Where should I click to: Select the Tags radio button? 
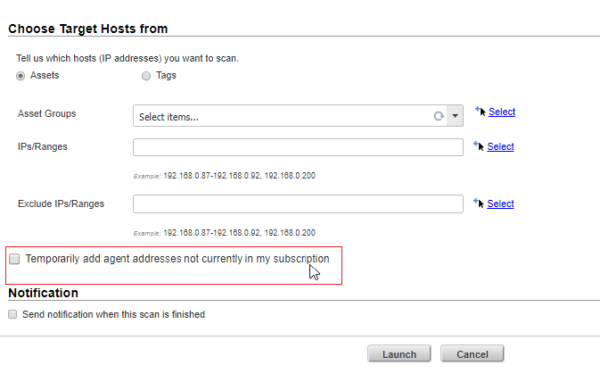pos(146,76)
